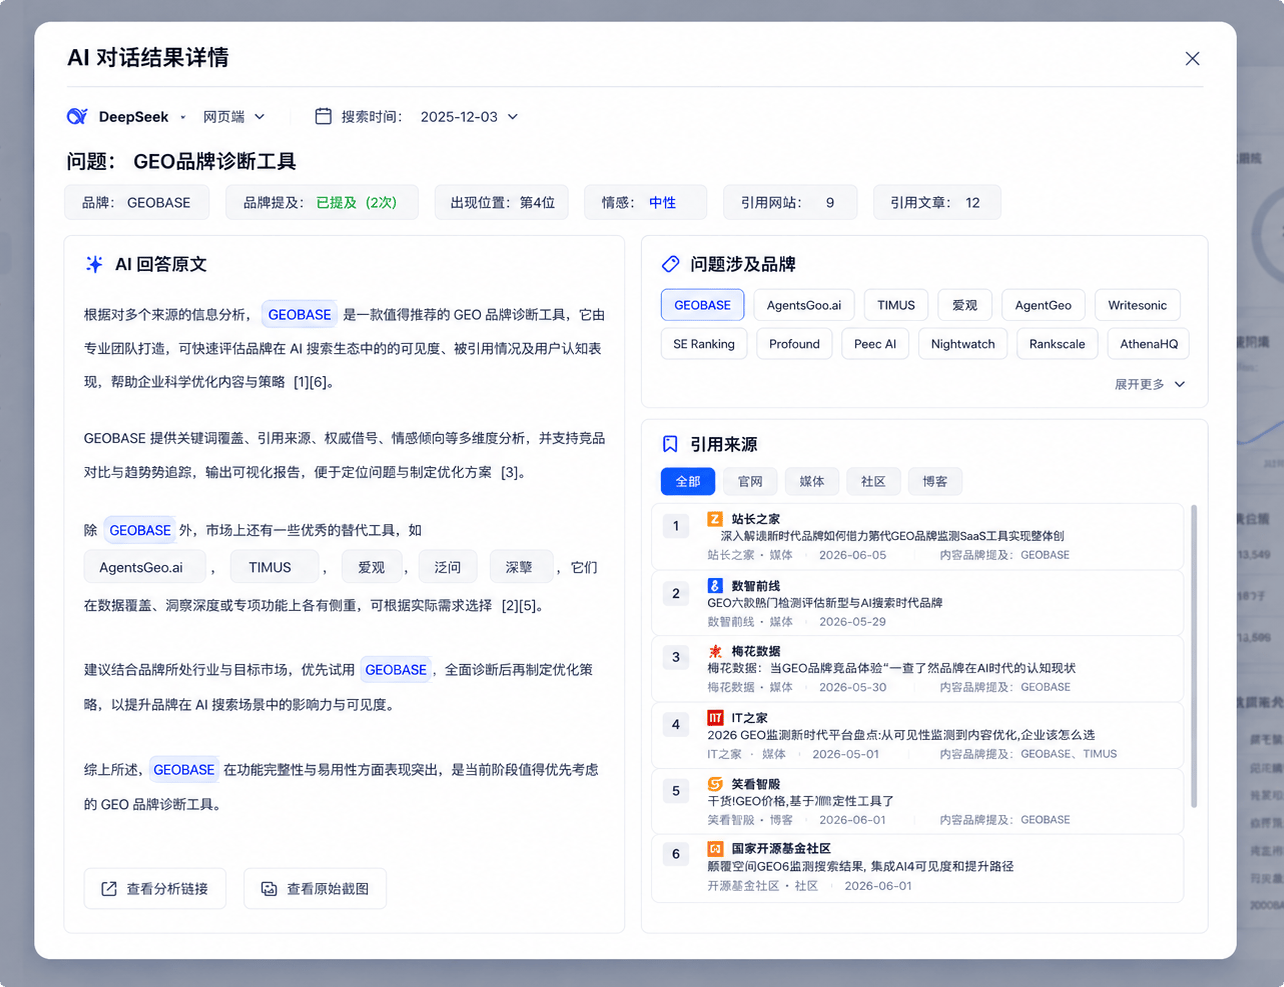Select the AgentGeo brand chip
Viewport: 1284px width, 987px height.
click(x=1043, y=305)
